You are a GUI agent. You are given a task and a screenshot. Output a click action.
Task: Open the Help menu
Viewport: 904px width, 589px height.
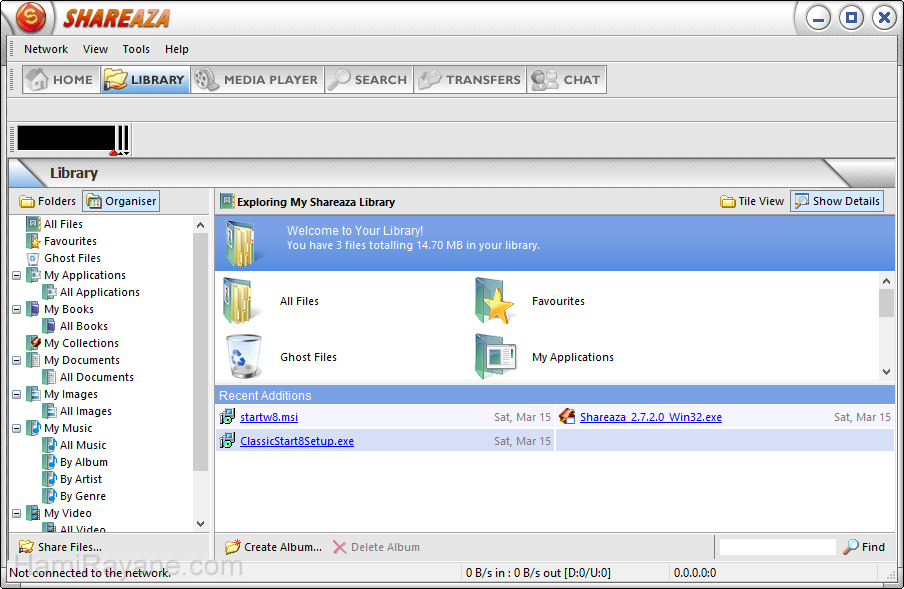tap(176, 49)
